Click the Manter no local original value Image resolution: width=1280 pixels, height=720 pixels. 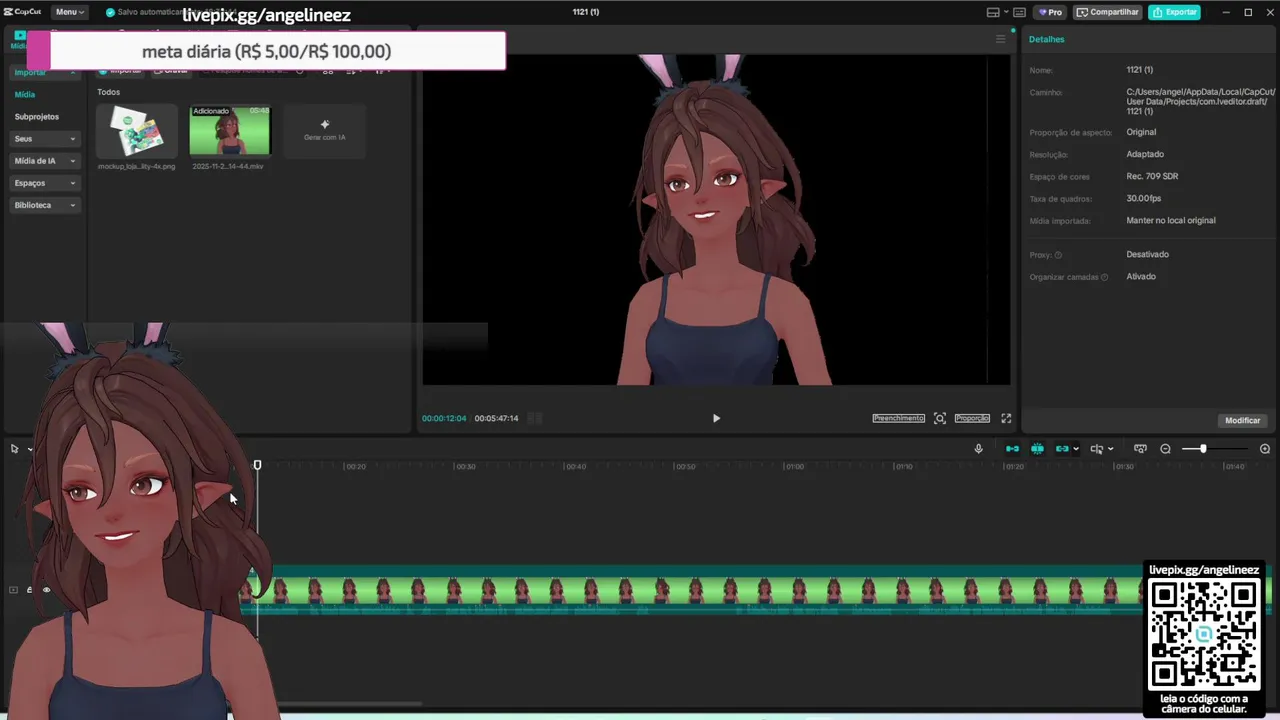(x=1171, y=220)
